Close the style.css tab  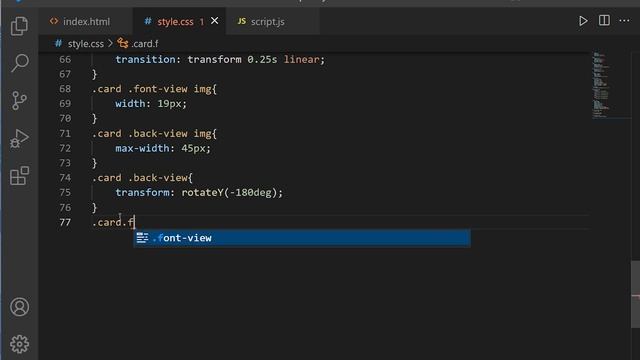(x=214, y=21)
